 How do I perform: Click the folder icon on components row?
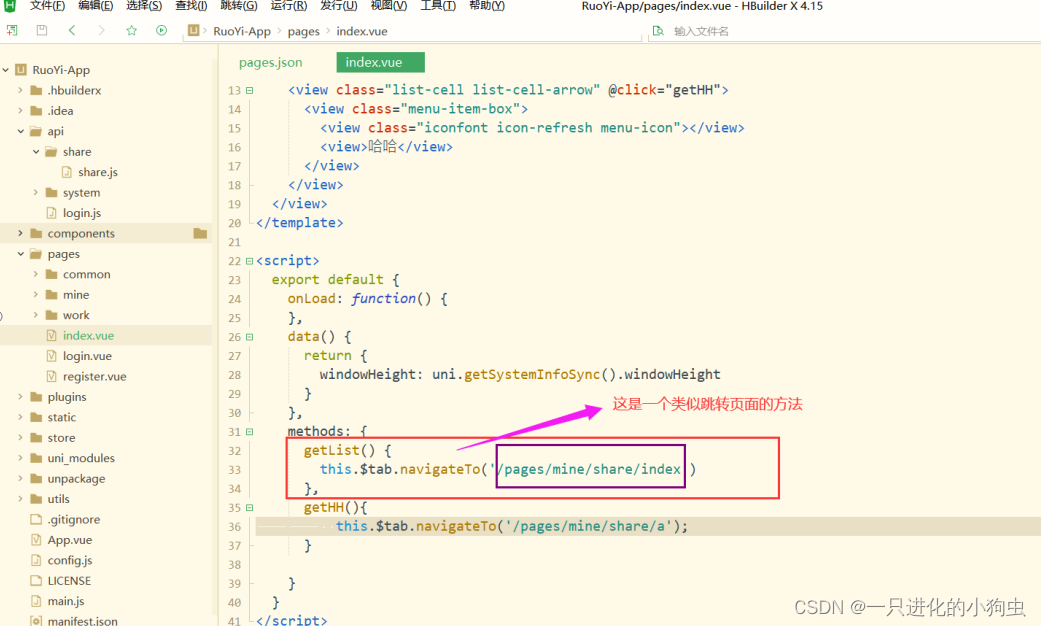pos(200,234)
